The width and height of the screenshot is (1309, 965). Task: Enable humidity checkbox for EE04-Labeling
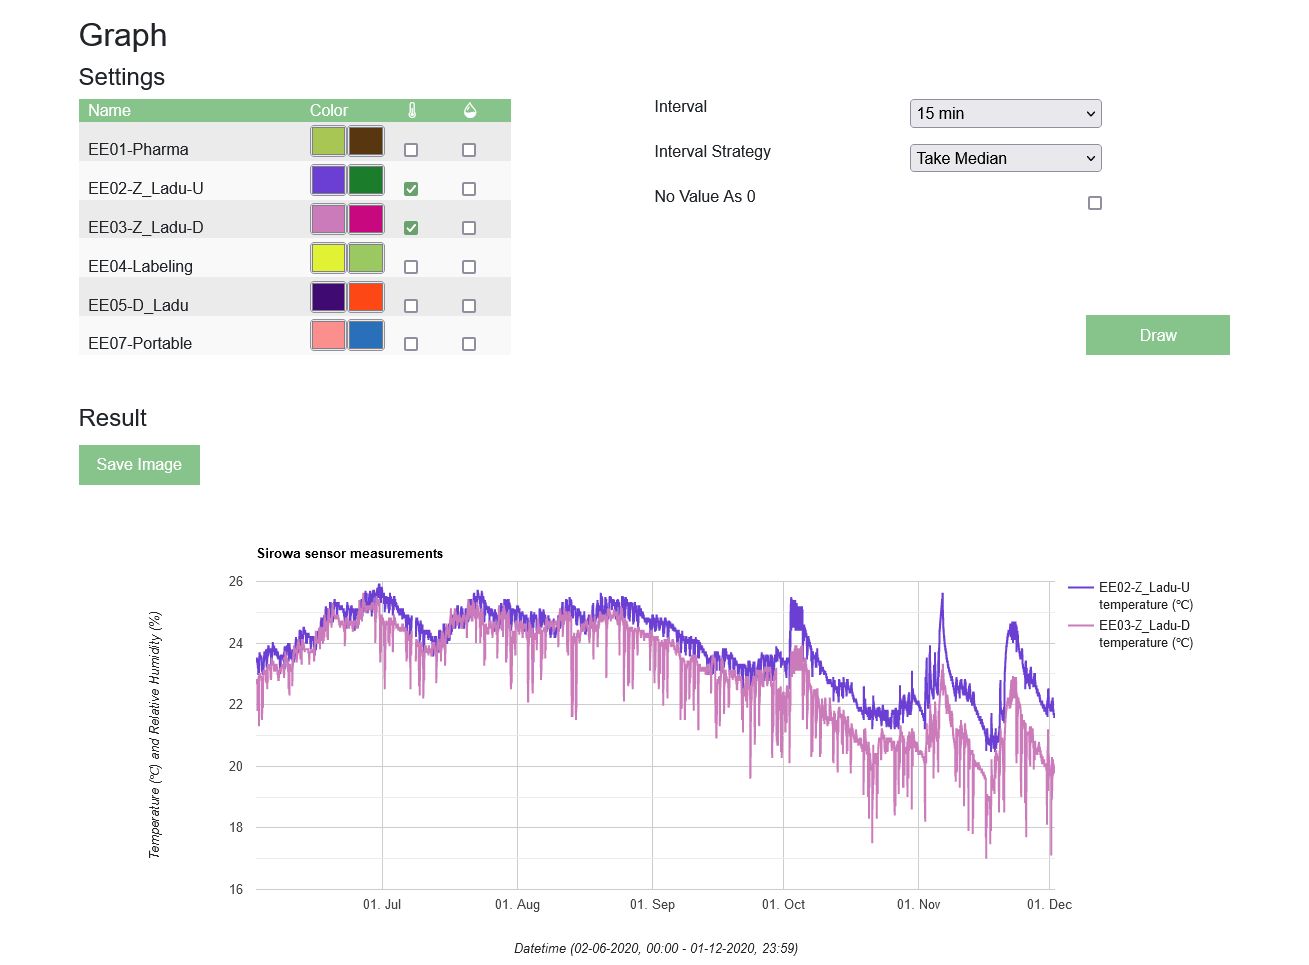(469, 267)
